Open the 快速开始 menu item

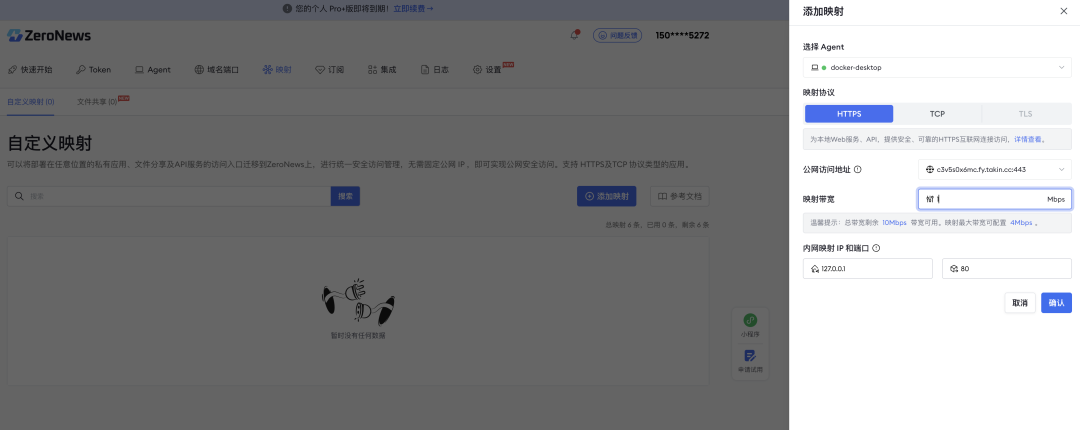[30, 70]
